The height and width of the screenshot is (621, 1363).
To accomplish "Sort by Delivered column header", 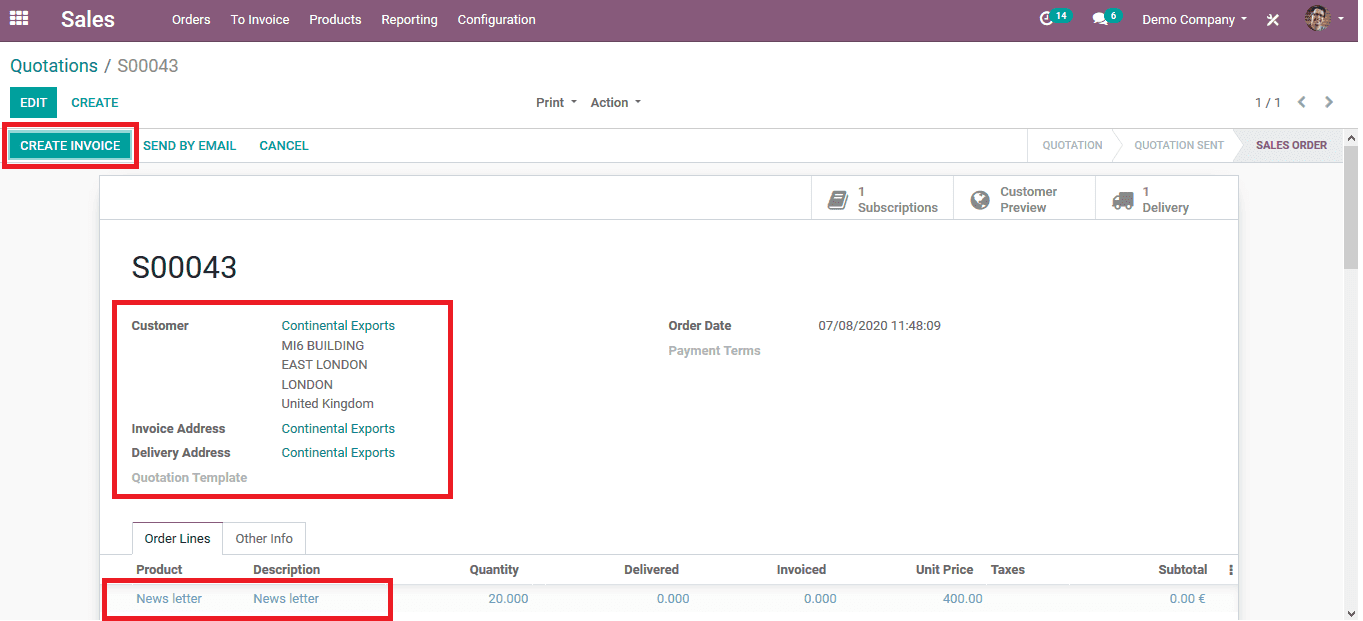I will point(651,570).
